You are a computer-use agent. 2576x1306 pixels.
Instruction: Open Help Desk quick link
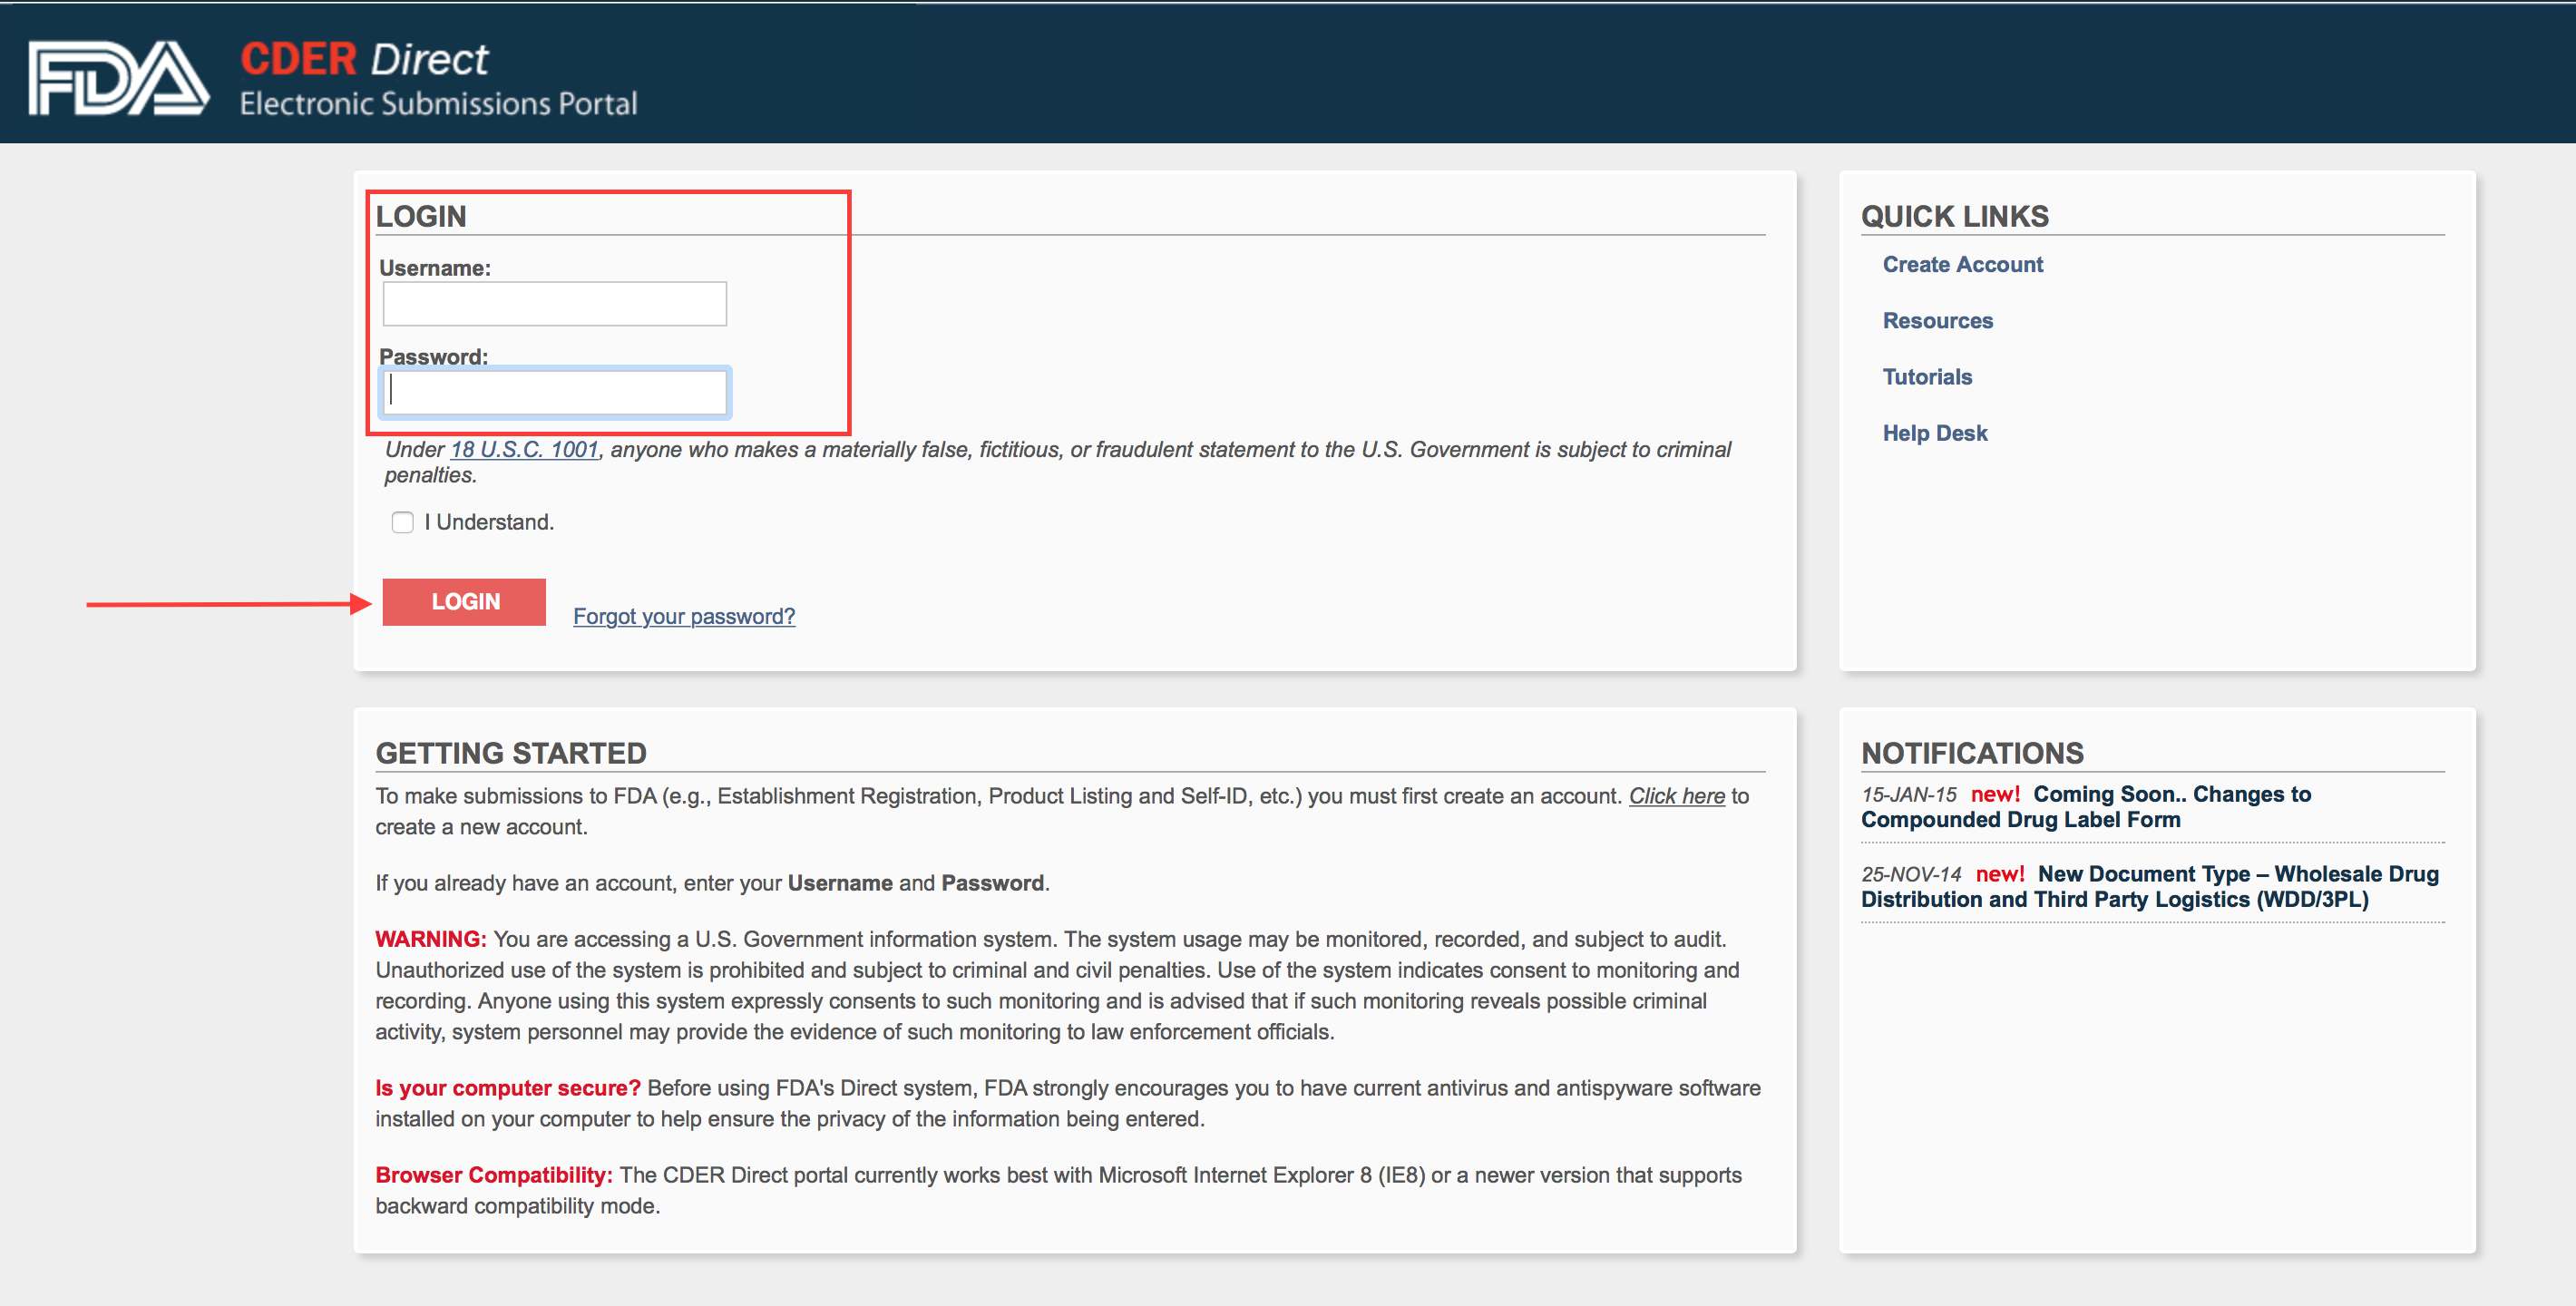1934,433
